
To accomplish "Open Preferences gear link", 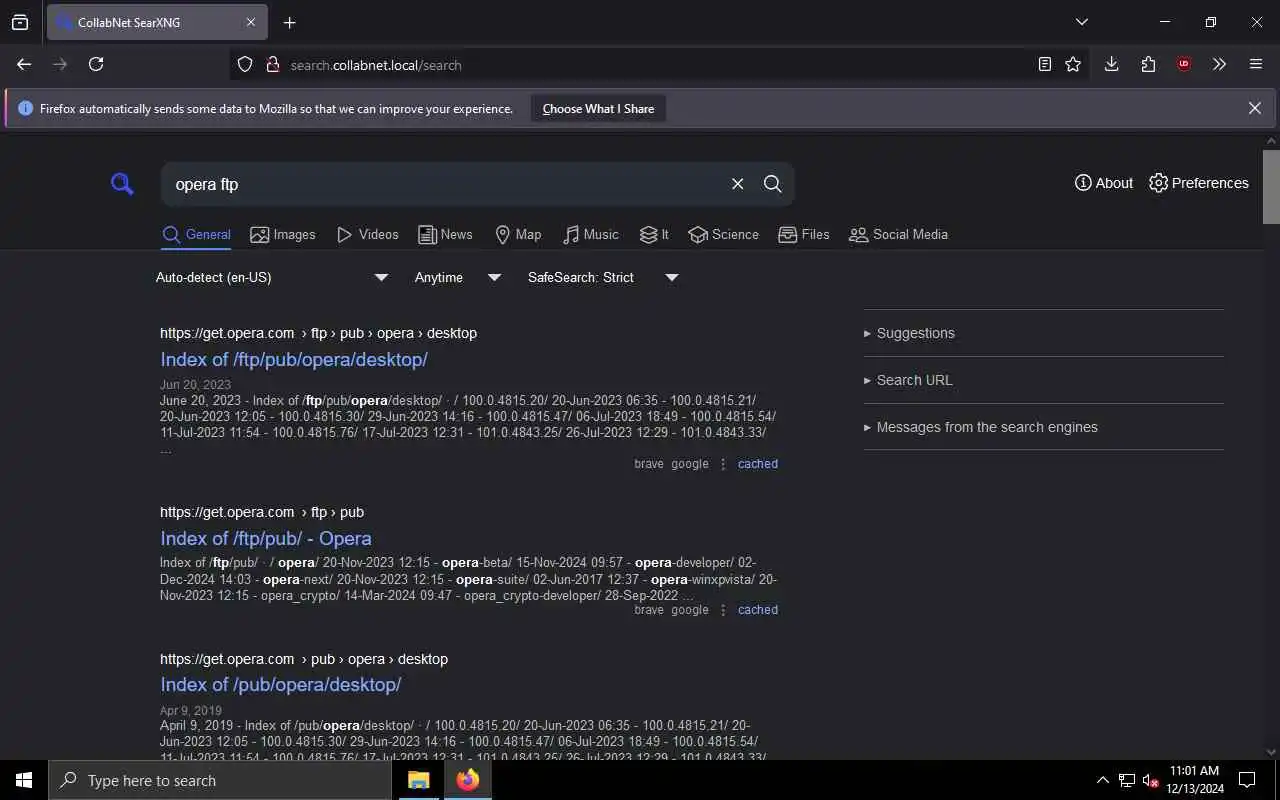I will [1199, 183].
